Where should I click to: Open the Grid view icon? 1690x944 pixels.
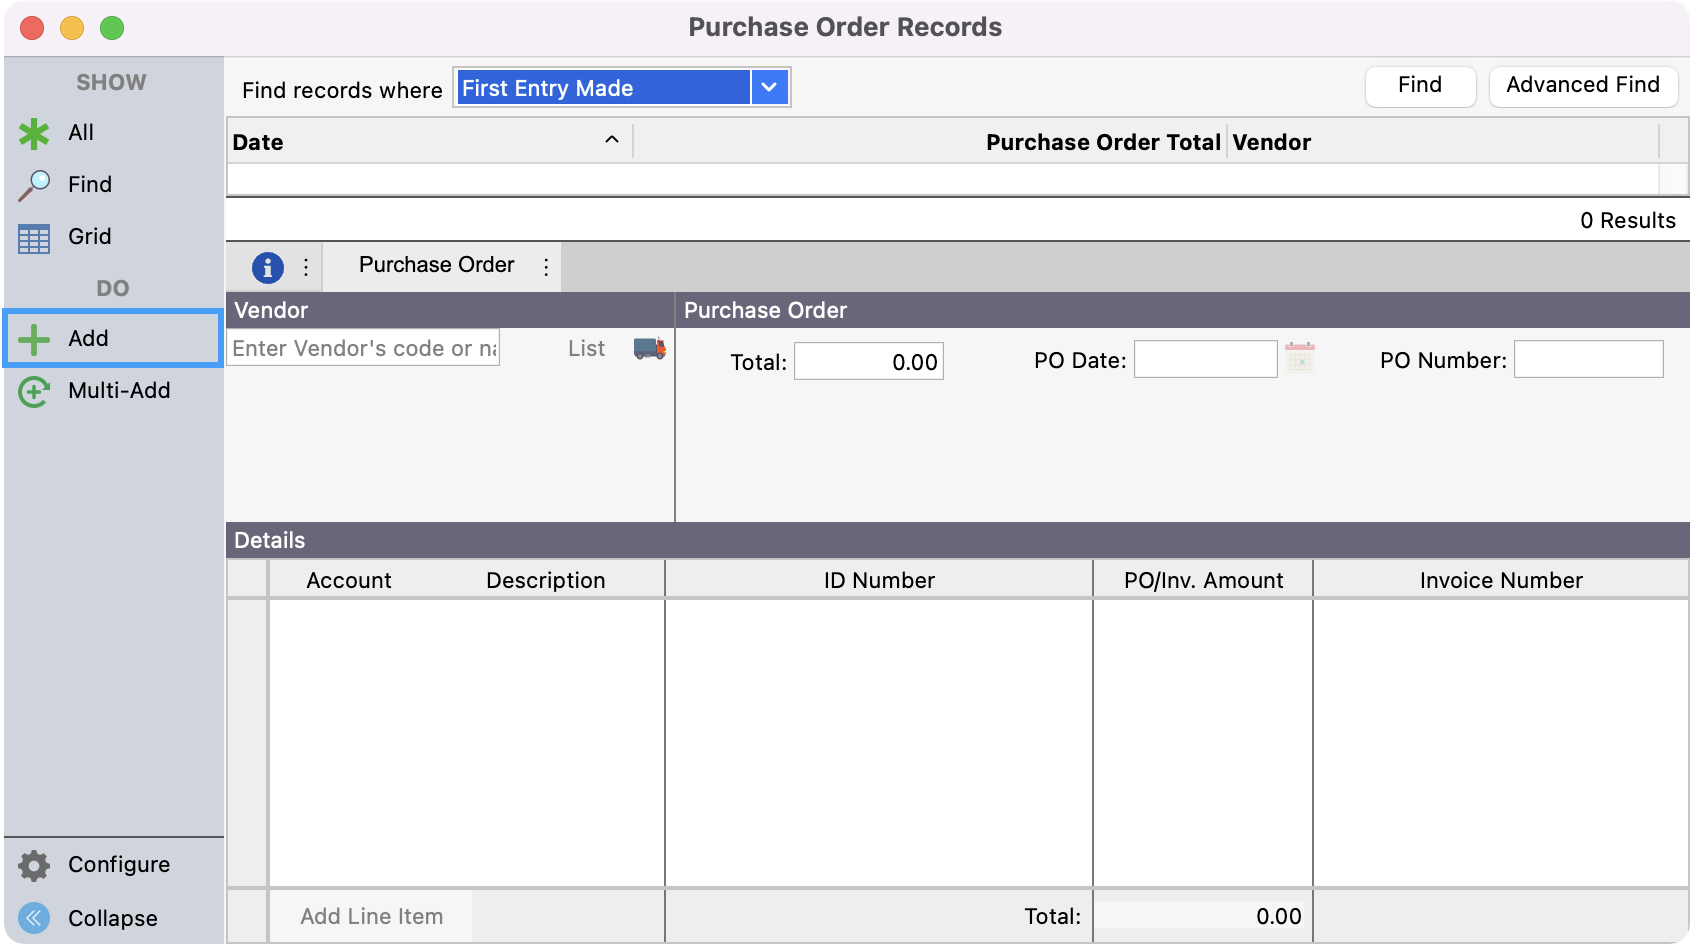point(34,238)
